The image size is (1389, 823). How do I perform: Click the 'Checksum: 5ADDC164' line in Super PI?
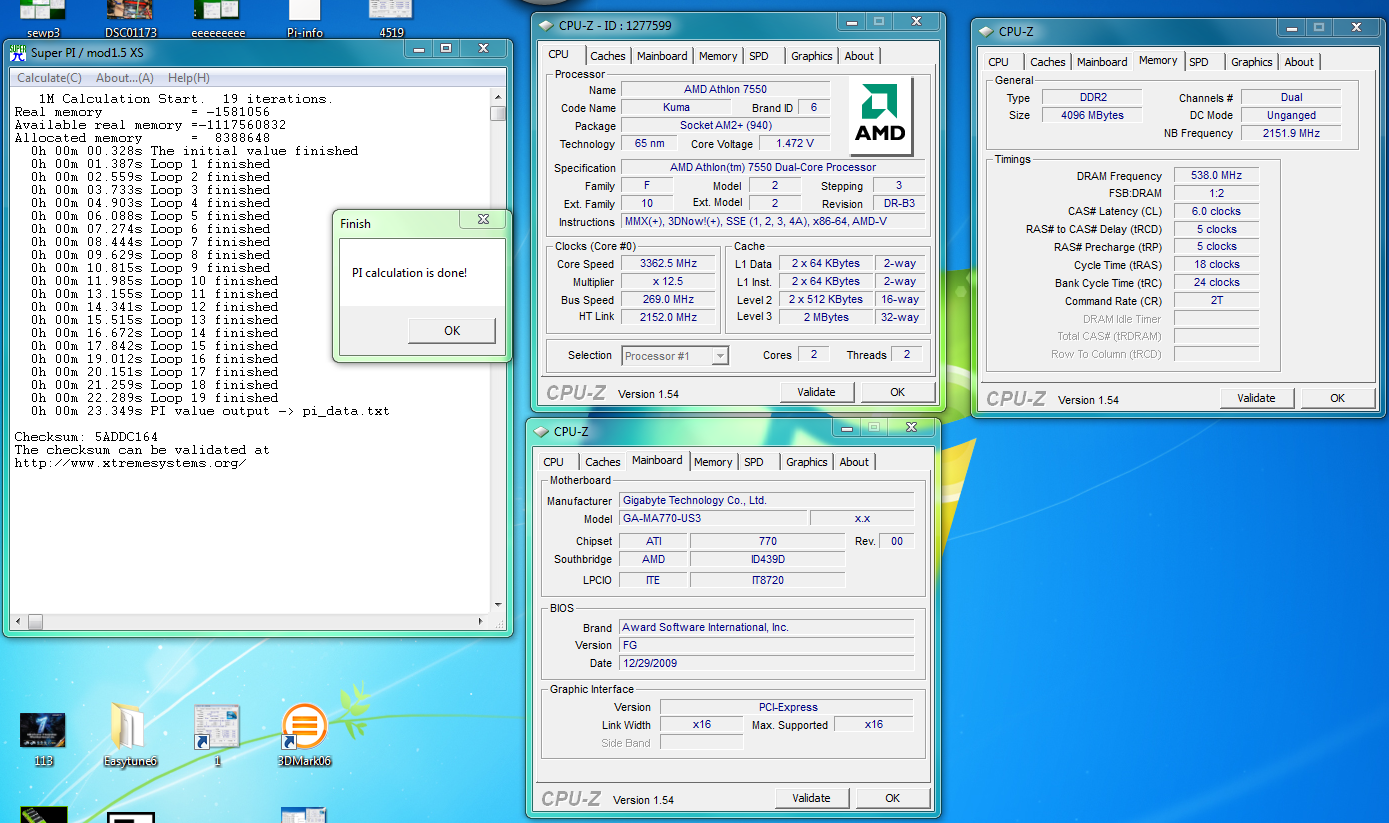click(86, 437)
